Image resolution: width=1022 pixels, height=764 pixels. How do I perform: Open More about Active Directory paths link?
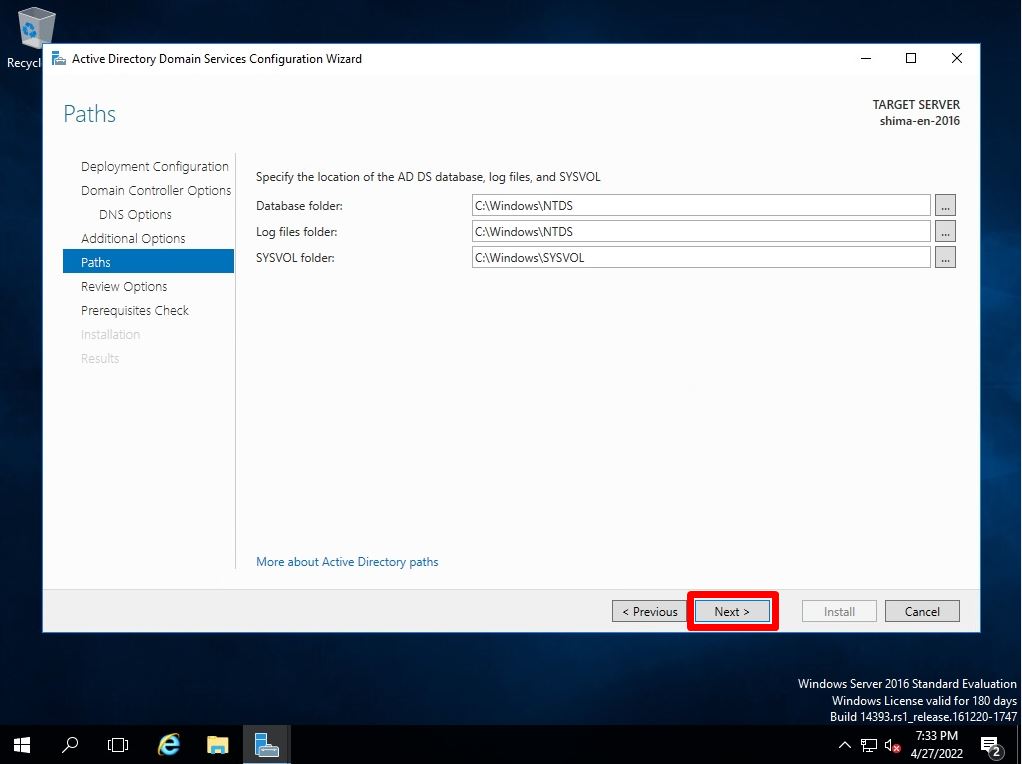[347, 562]
